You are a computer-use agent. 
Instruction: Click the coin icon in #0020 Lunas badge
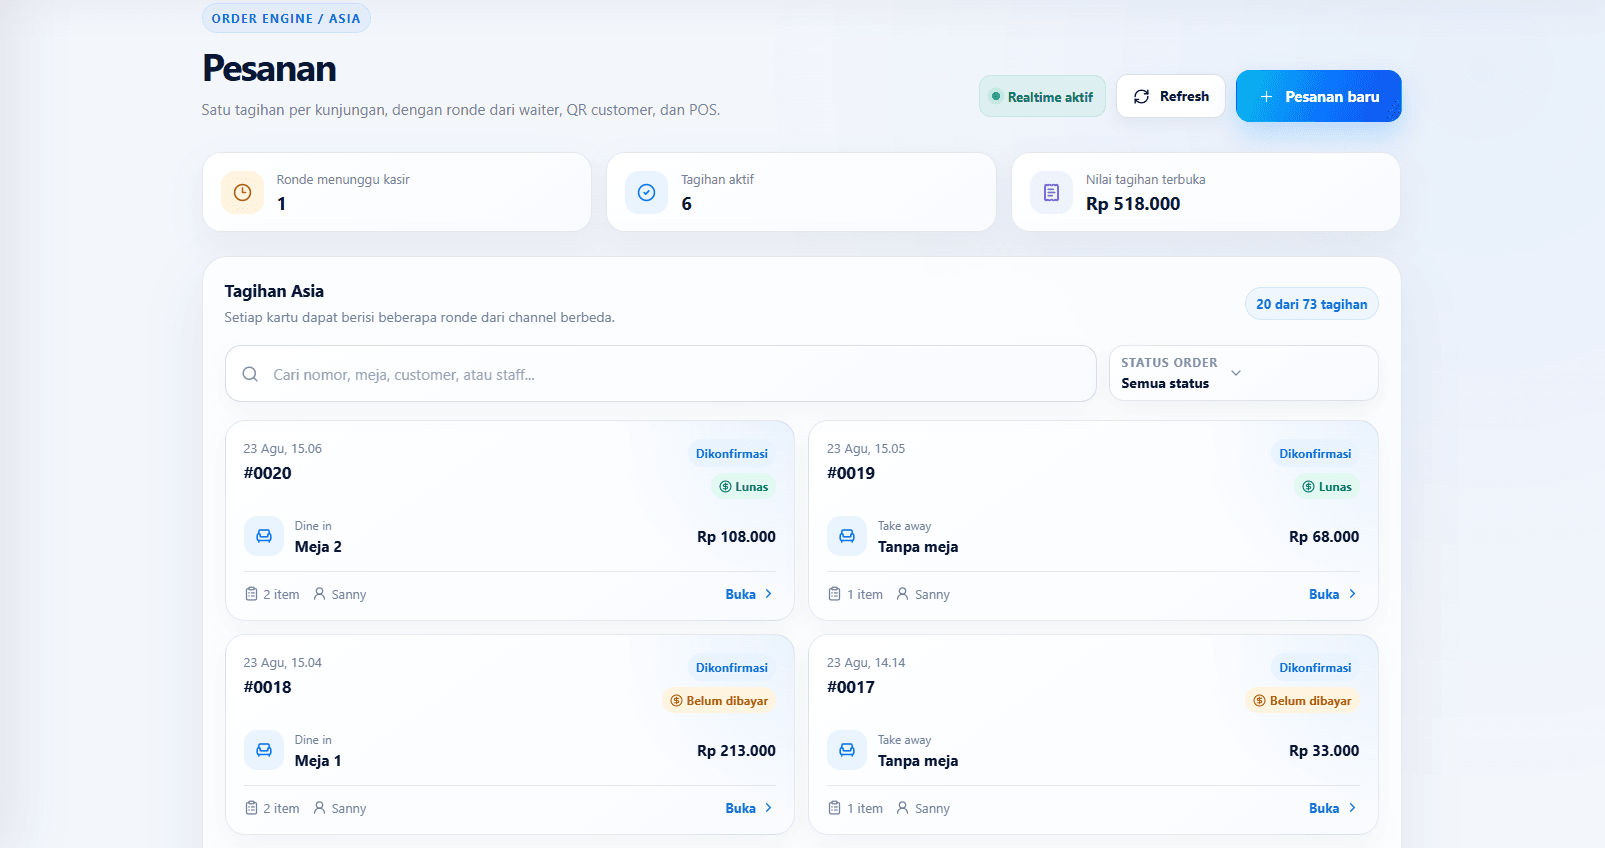[x=725, y=487]
